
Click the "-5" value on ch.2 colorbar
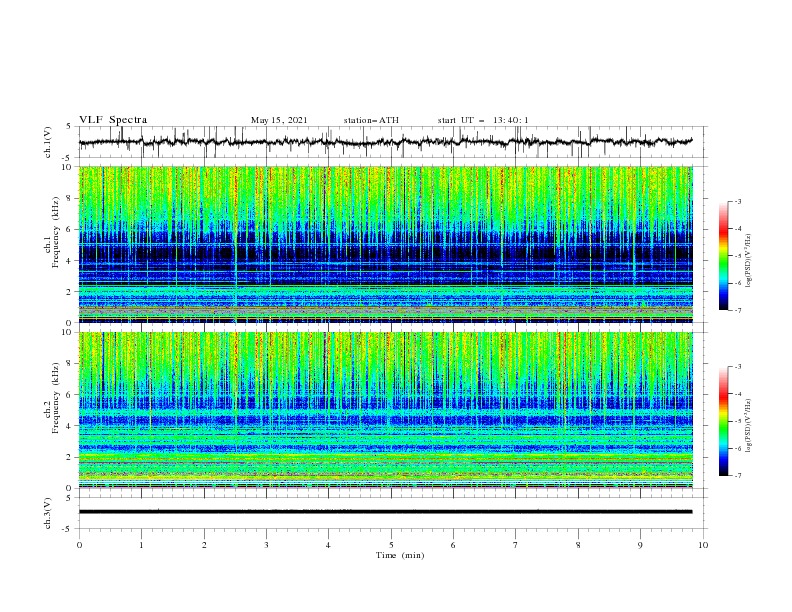pyautogui.click(x=737, y=421)
